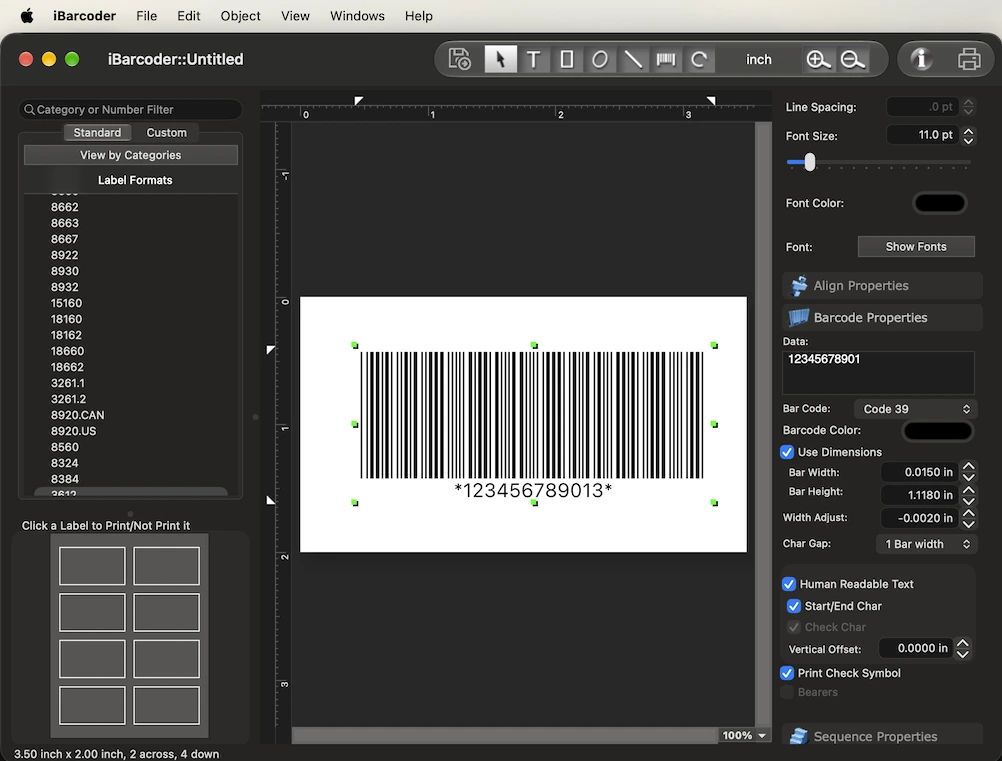Select the Oval tool

(x=599, y=59)
